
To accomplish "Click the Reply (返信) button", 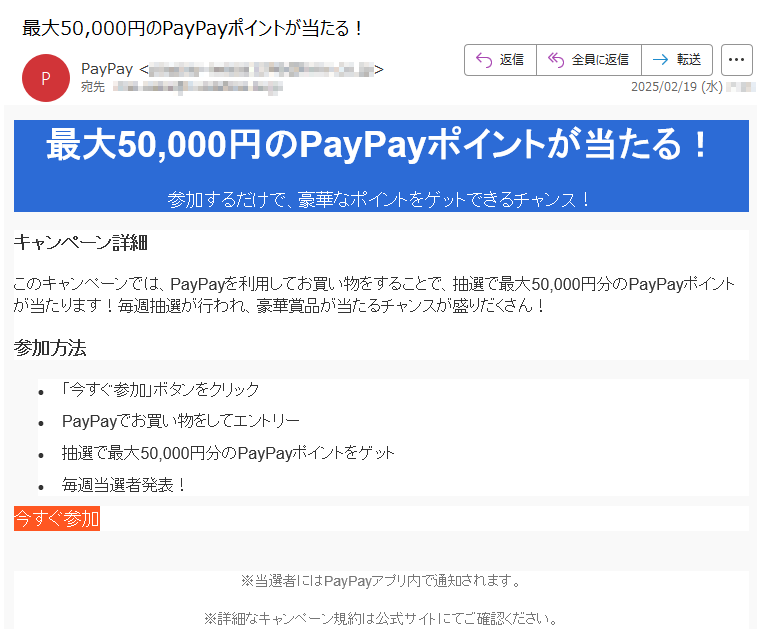I will click(x=500, y=60).
